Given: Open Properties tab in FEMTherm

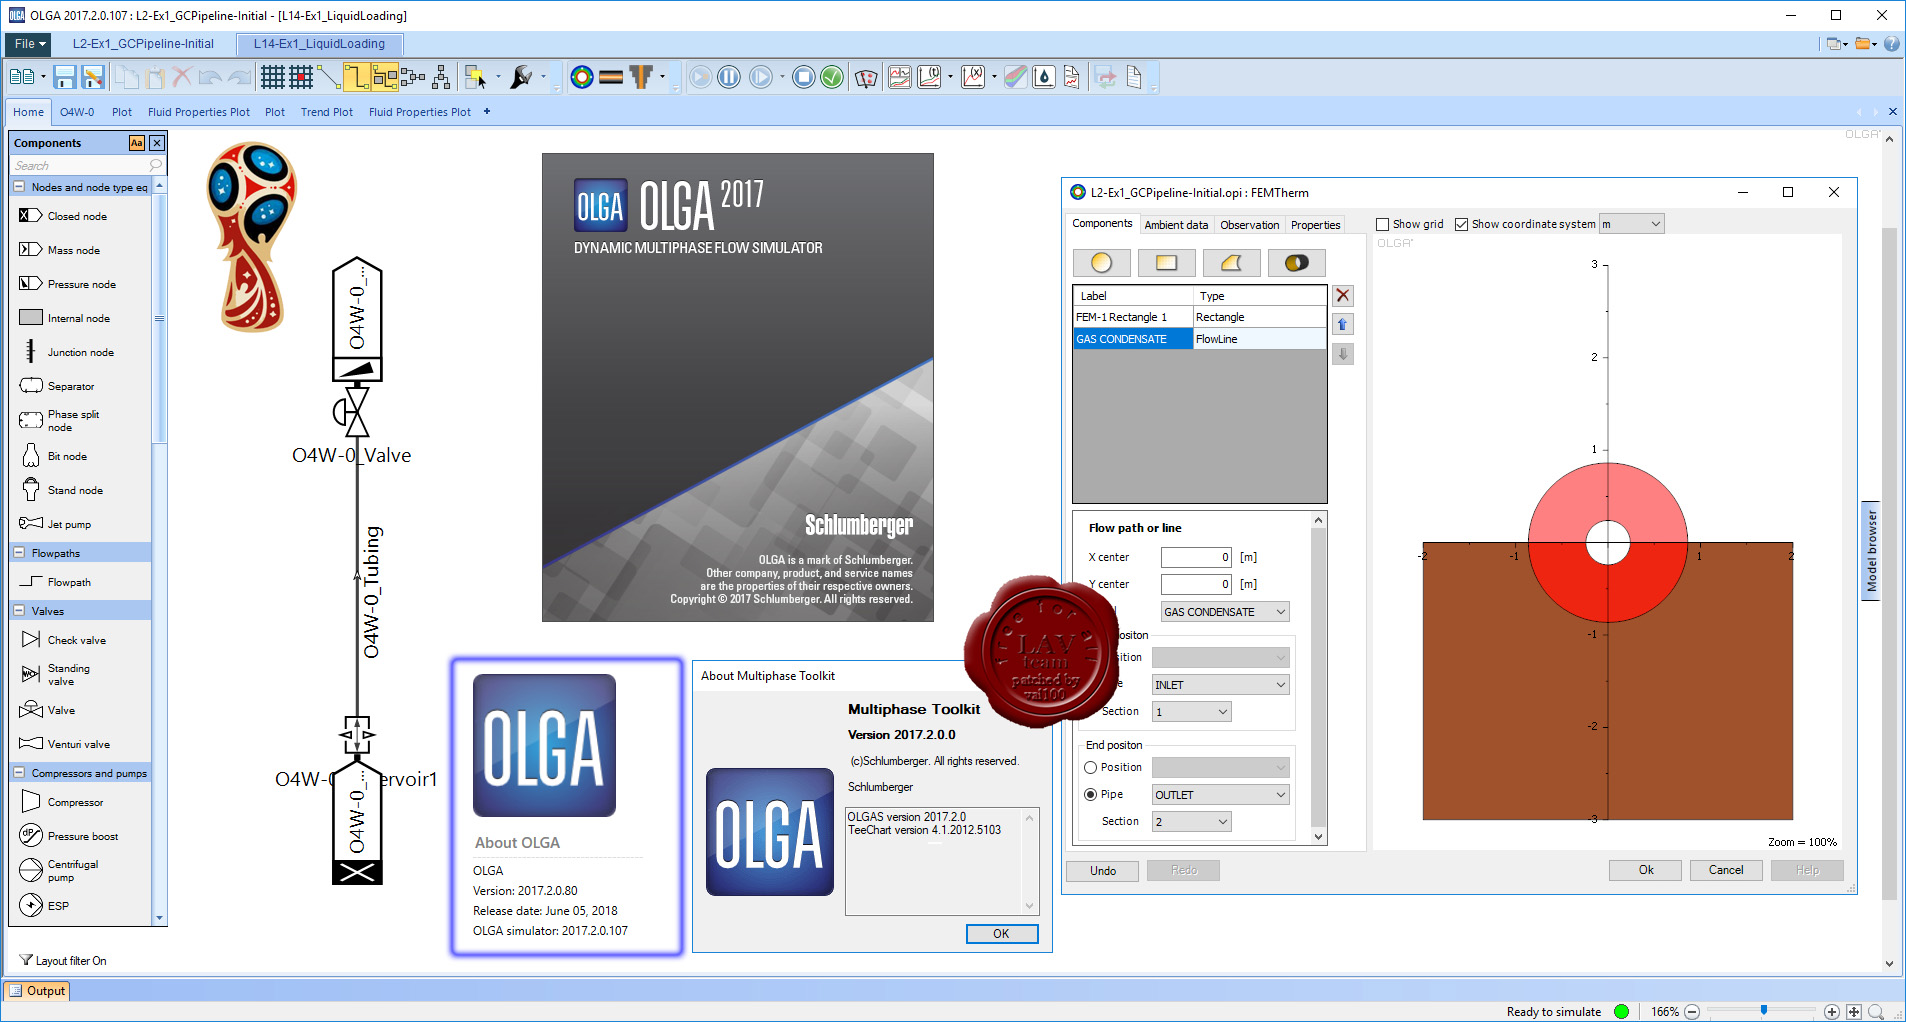Looking at the screenshot, I should click(x=1315, y=225).
